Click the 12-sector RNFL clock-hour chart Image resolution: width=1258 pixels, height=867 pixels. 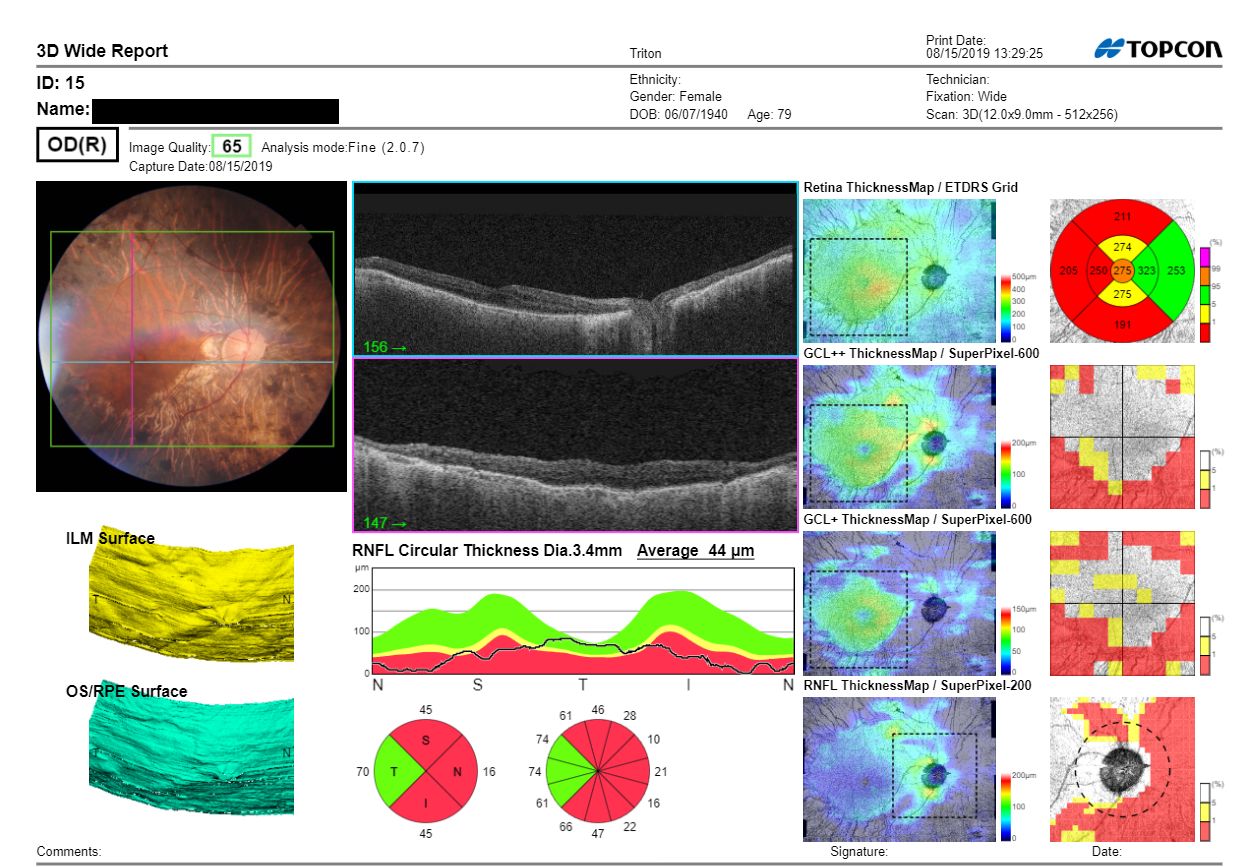coord(597,772)
